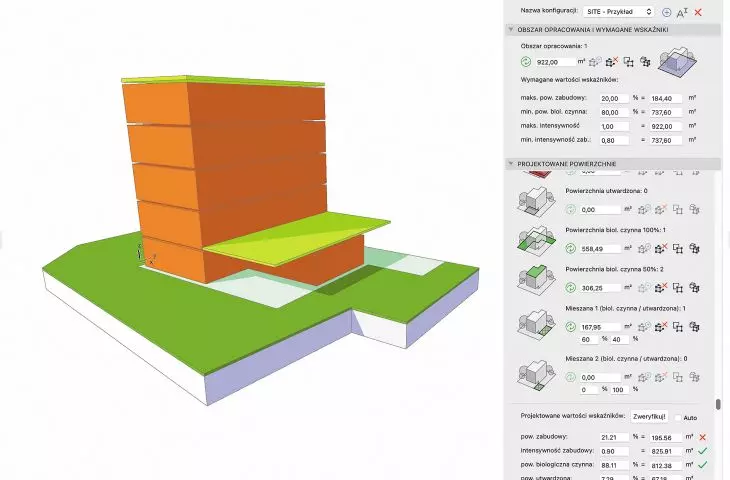Click min. intensywność zab. value field 0,80
This screenshot has width=730, height=480.
614,141
